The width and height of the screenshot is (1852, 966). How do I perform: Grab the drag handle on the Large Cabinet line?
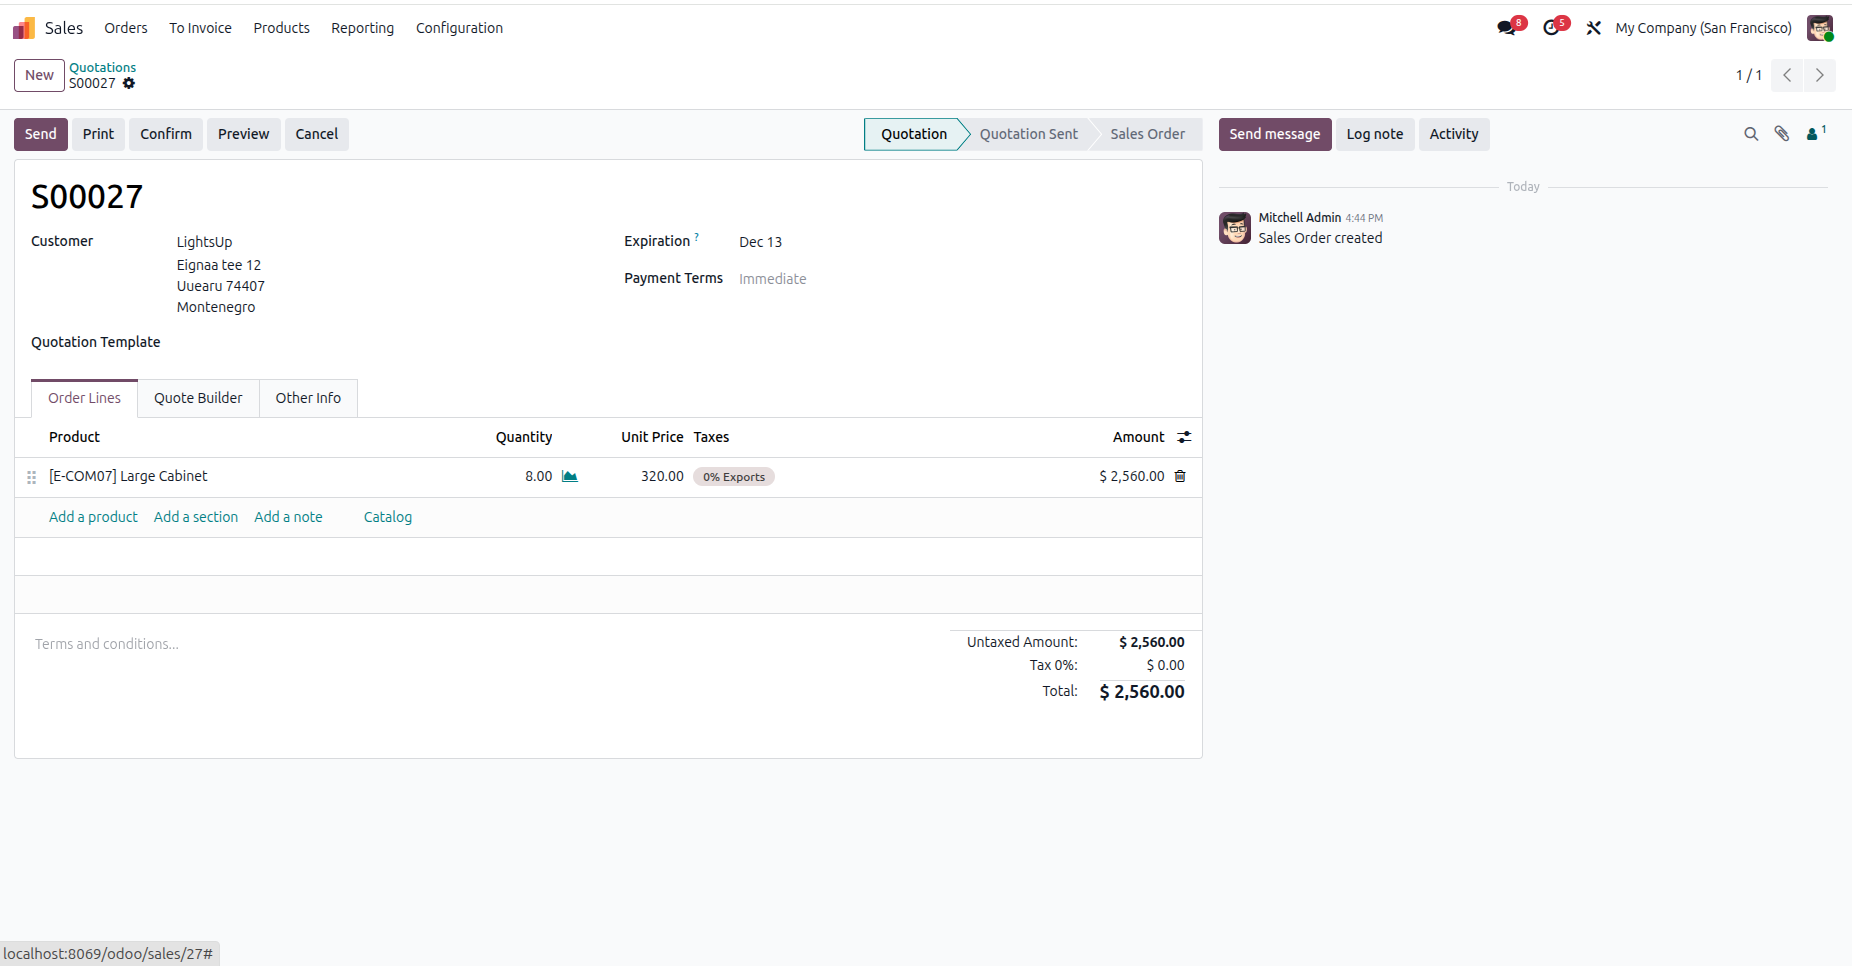point(32,477)
